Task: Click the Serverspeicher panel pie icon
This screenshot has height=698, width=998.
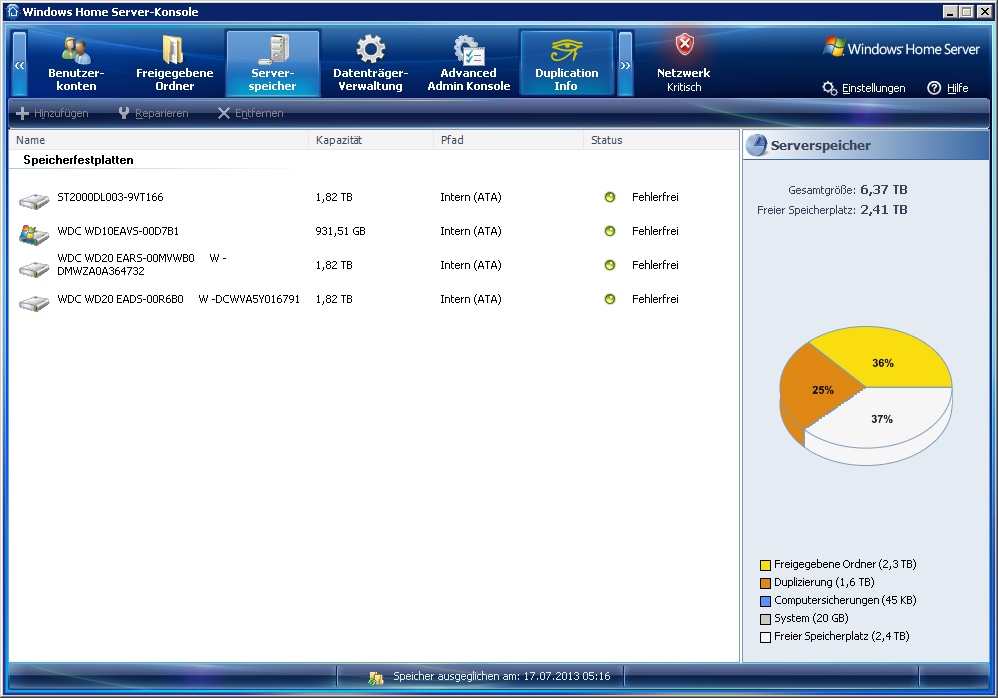Action: pos(757,145)
